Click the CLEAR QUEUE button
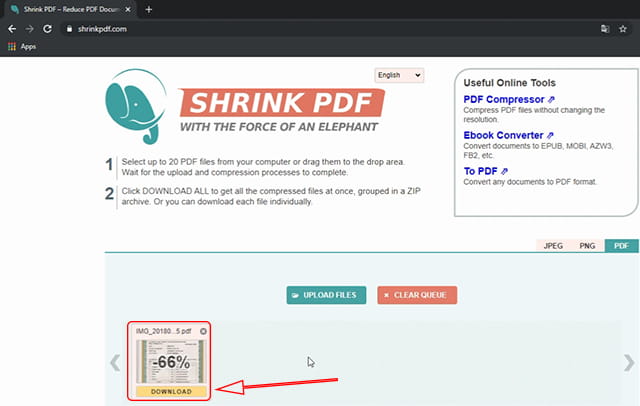640x406 pixels. pyautogui.click(x=417, y=295)
